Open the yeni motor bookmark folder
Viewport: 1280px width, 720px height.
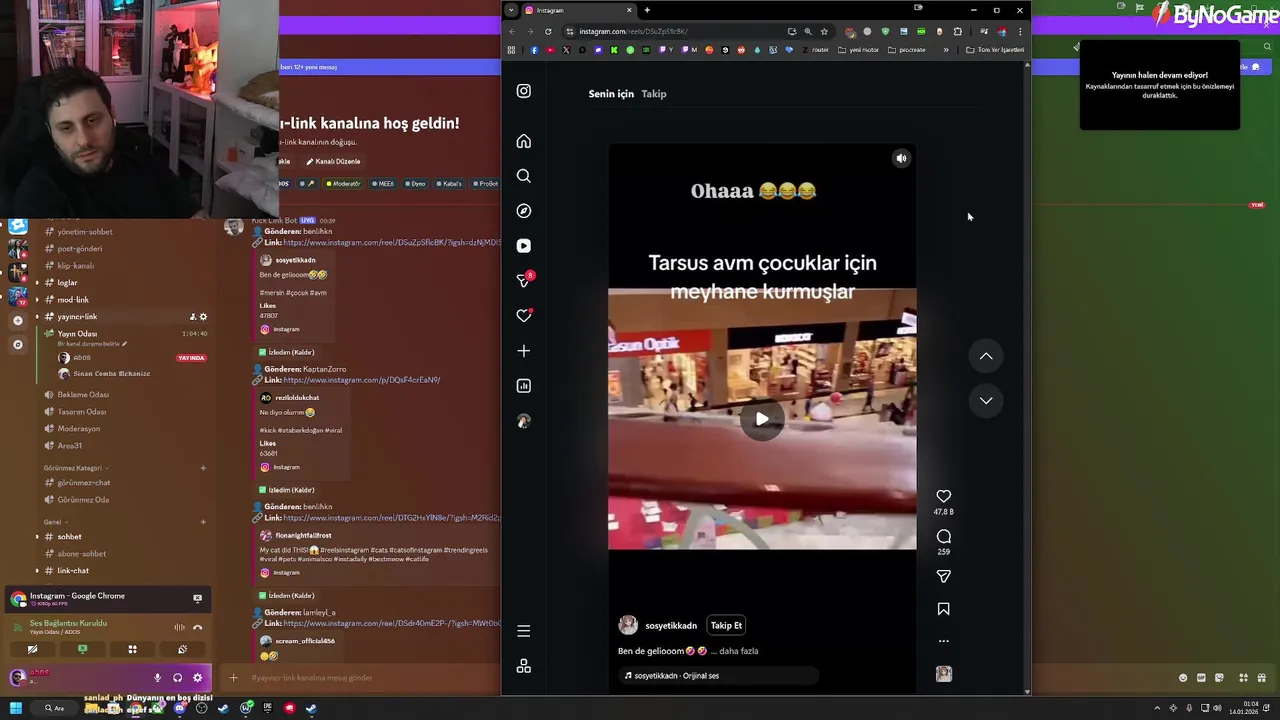[858, 50]
